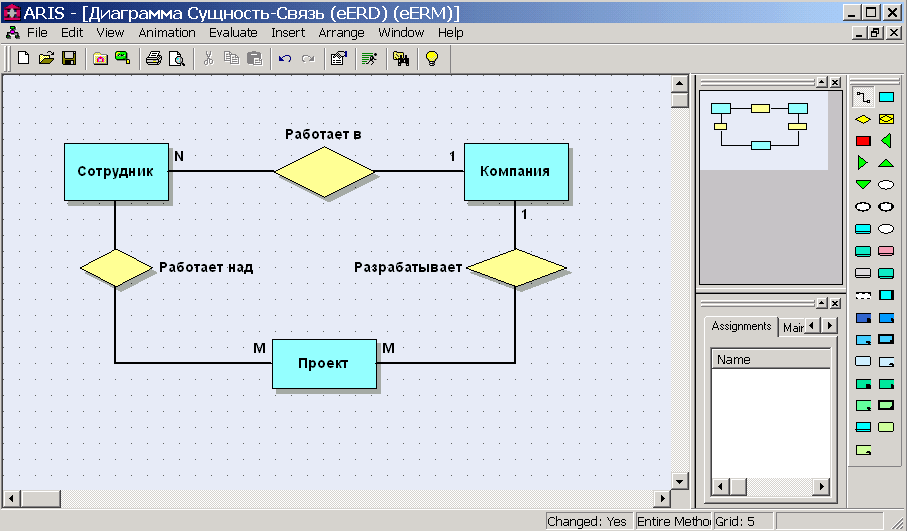
Task: Select the connection line tool in symbol palette
Action: pyautogui.click(x=863, y=97)
